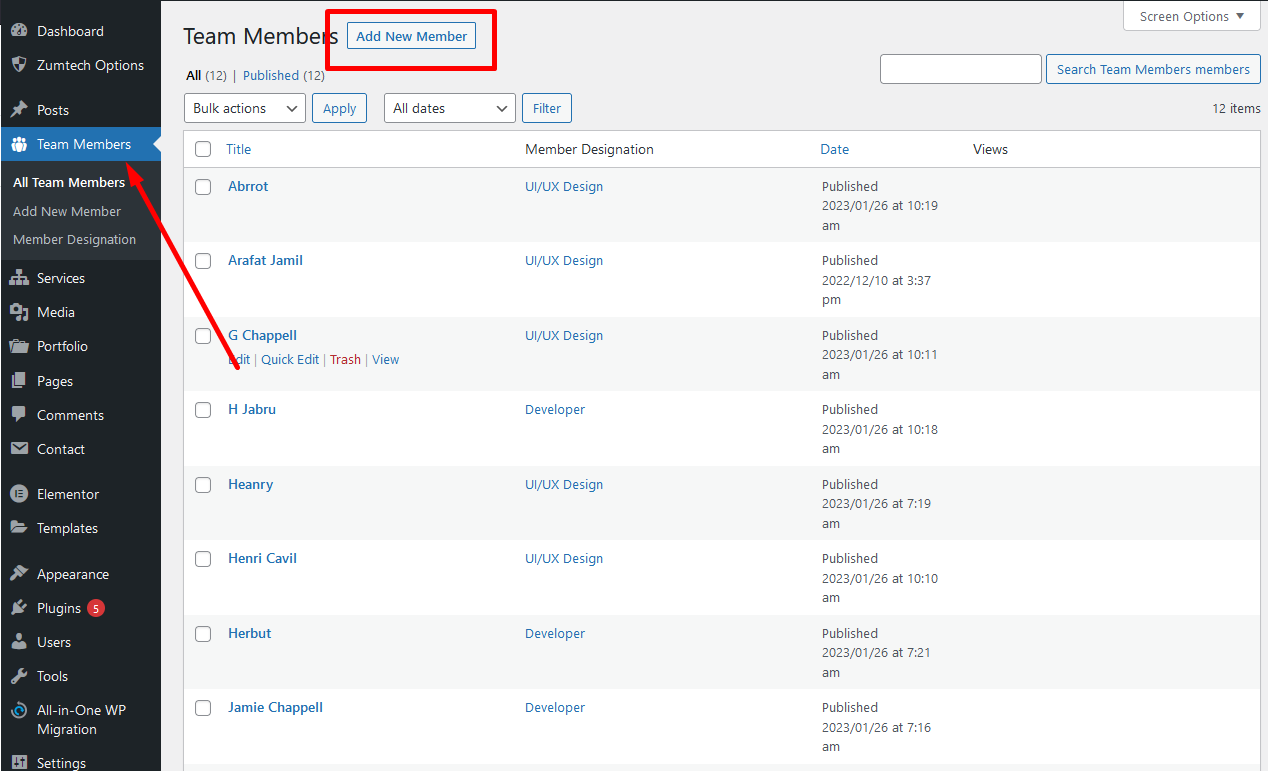Click the Pages document icon
Screen dimensions: 1268x771
click(x=19, y=381)
